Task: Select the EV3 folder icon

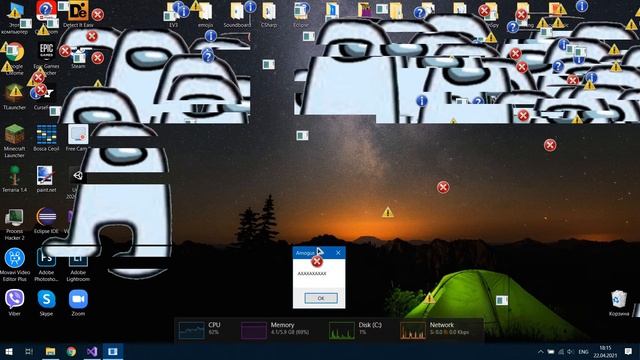Action: pos(173,15)
